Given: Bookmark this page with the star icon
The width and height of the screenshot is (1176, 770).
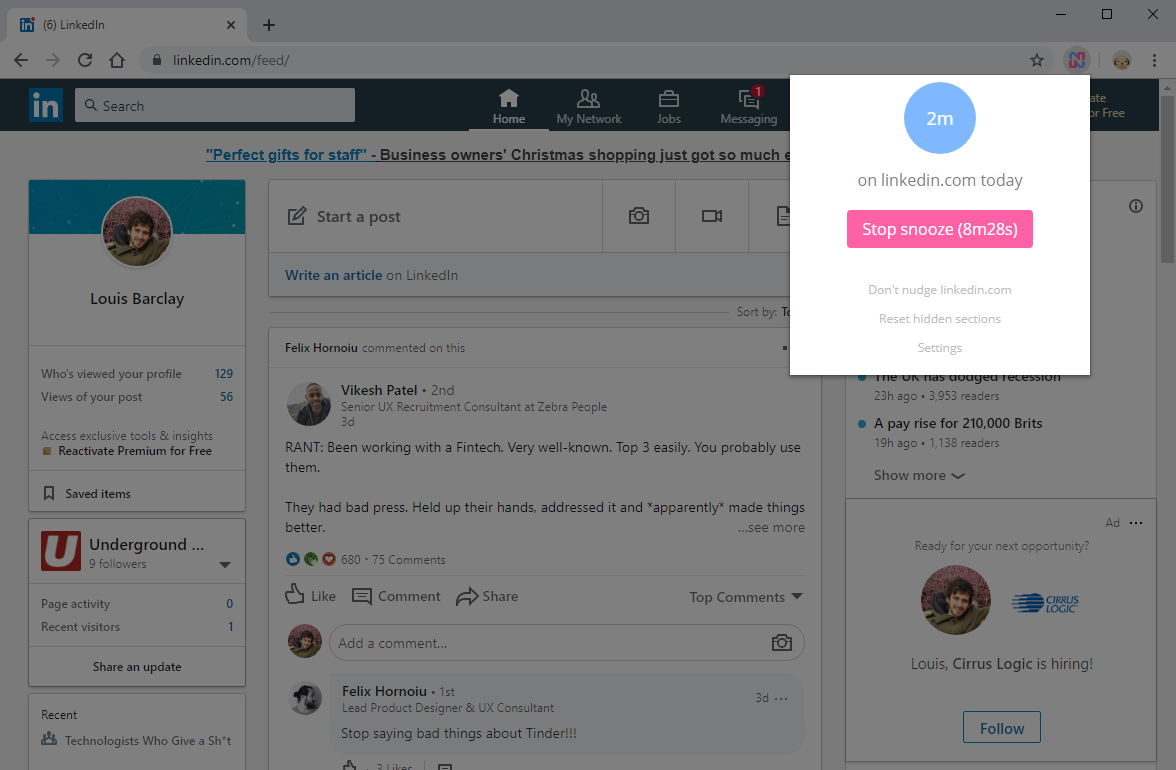Looking at the screenshot, I should pyautogui.click(x=1036, y=60).
